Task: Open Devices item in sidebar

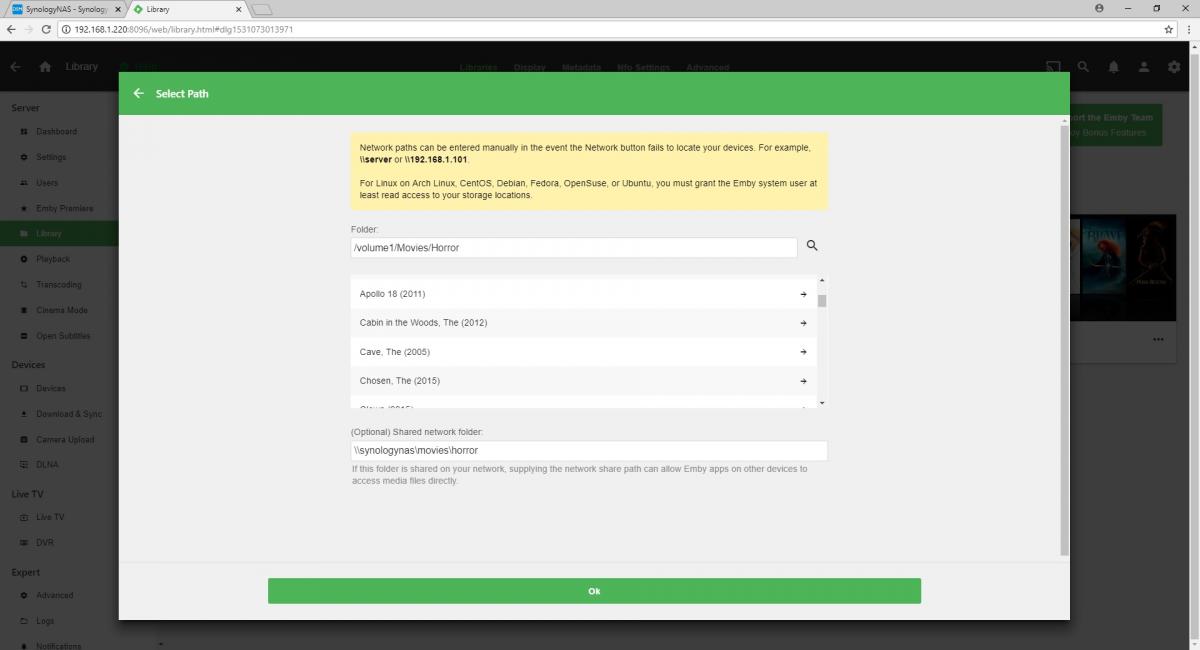Action: tap(59, 388)
